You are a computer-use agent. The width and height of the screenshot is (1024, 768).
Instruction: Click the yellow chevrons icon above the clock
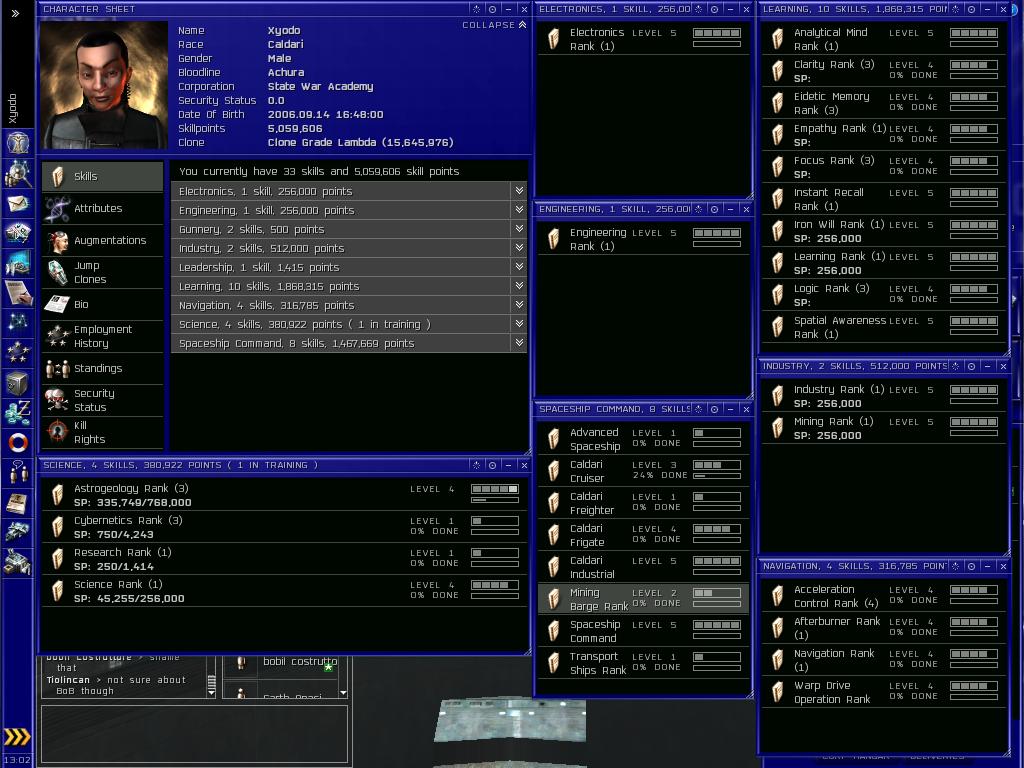tap(17, 737)
